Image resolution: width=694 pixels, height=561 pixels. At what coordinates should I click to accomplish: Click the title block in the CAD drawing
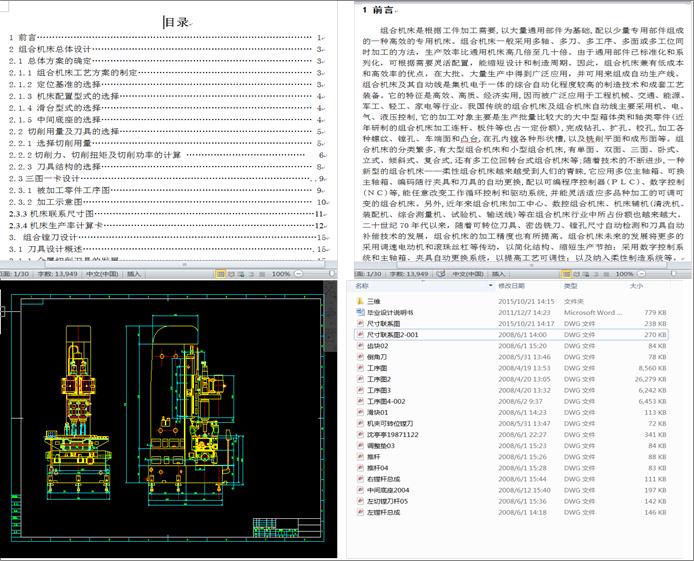[287, 527]
